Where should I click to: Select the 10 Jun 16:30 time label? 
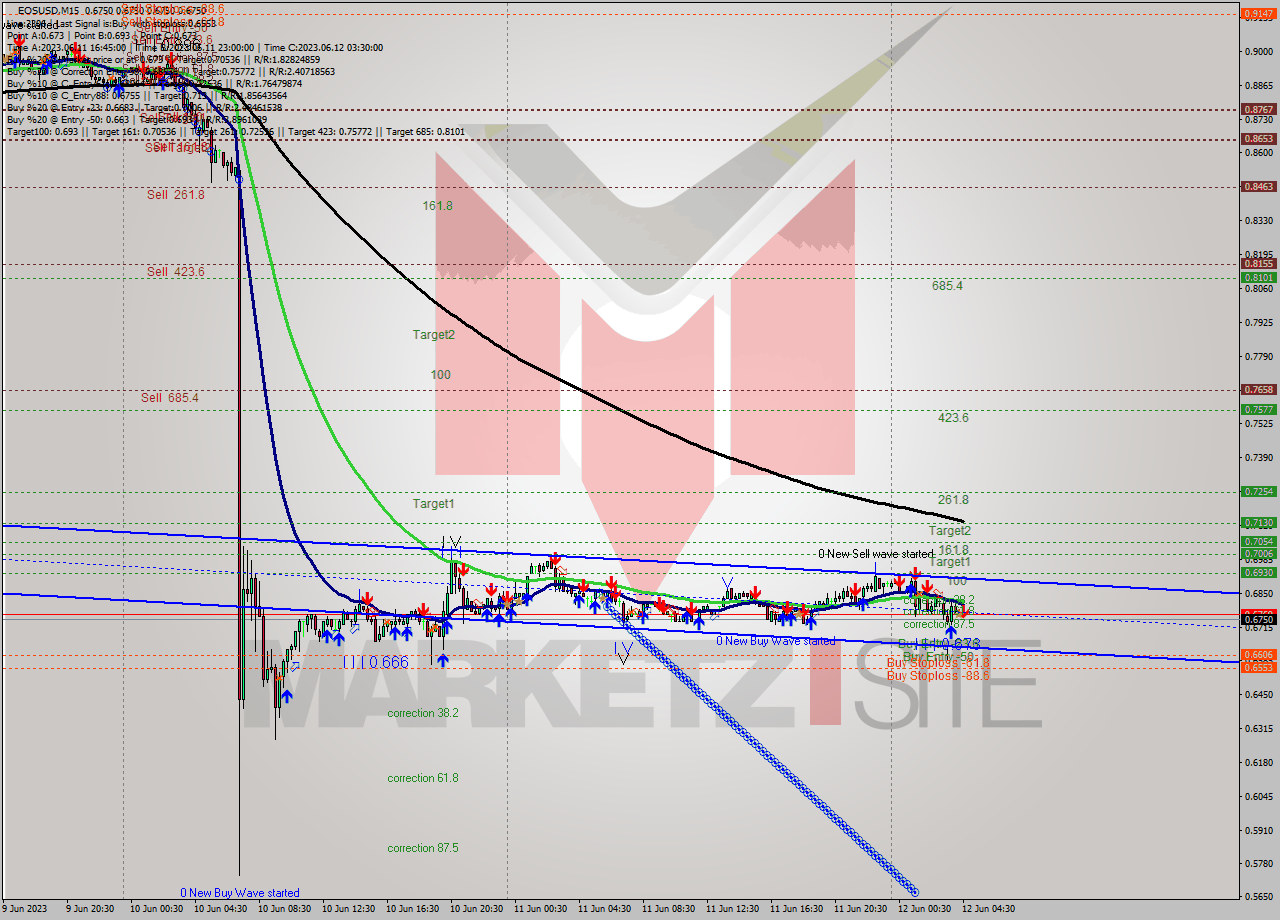(x=411, y=909)
